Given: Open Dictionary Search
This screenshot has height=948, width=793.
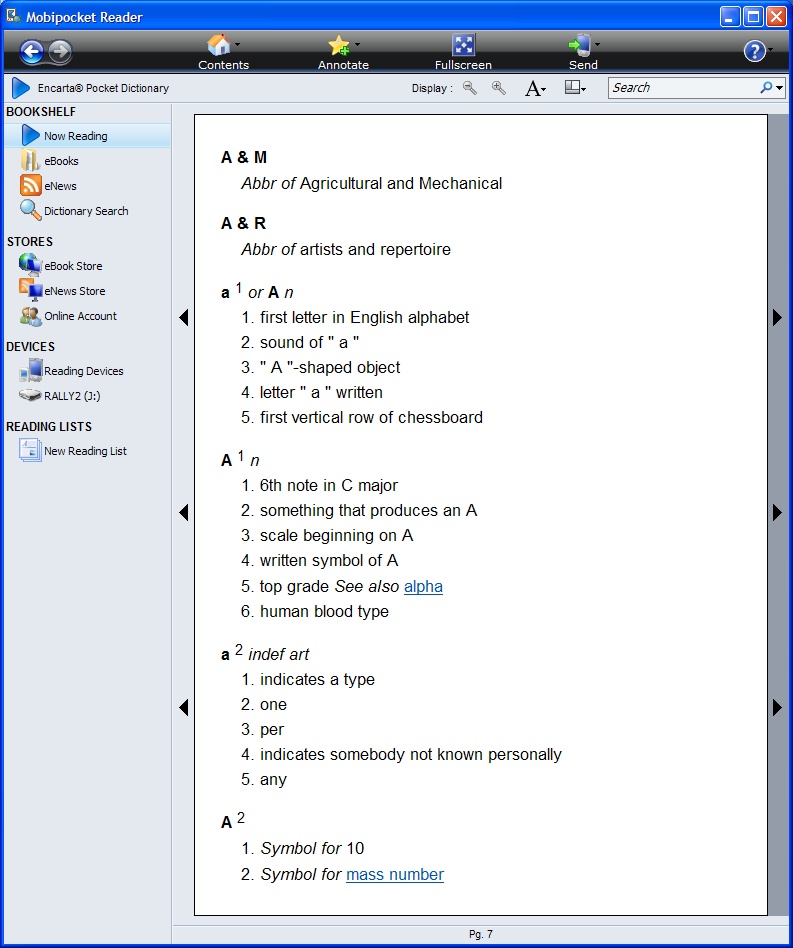Looking at the screenshot, I should (x=86, y=211).
